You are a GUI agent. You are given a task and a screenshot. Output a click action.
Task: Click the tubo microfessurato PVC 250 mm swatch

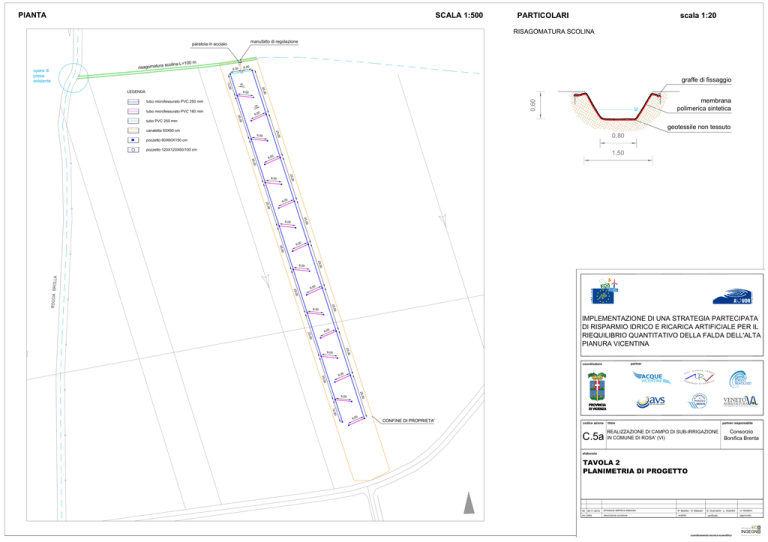pyautogui.click(x=133, y=102)
